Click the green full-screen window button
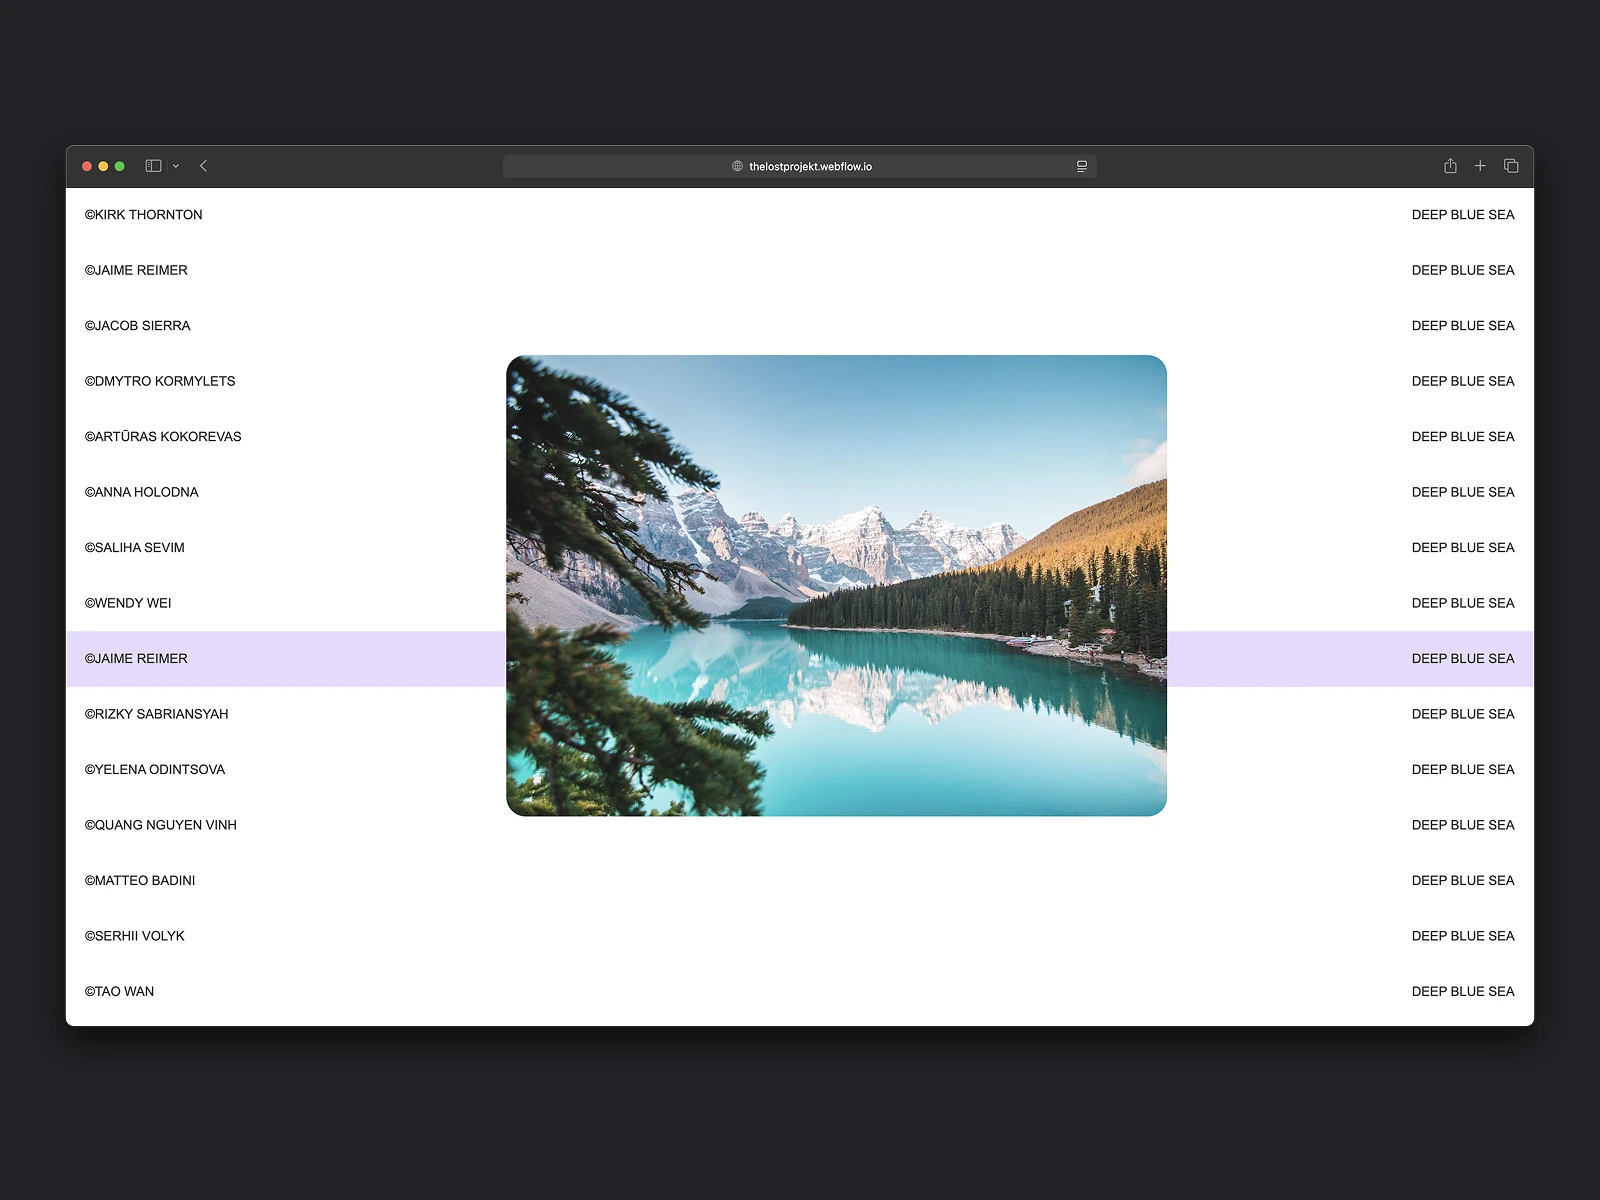The image size is (1600, 1200). 118,165
